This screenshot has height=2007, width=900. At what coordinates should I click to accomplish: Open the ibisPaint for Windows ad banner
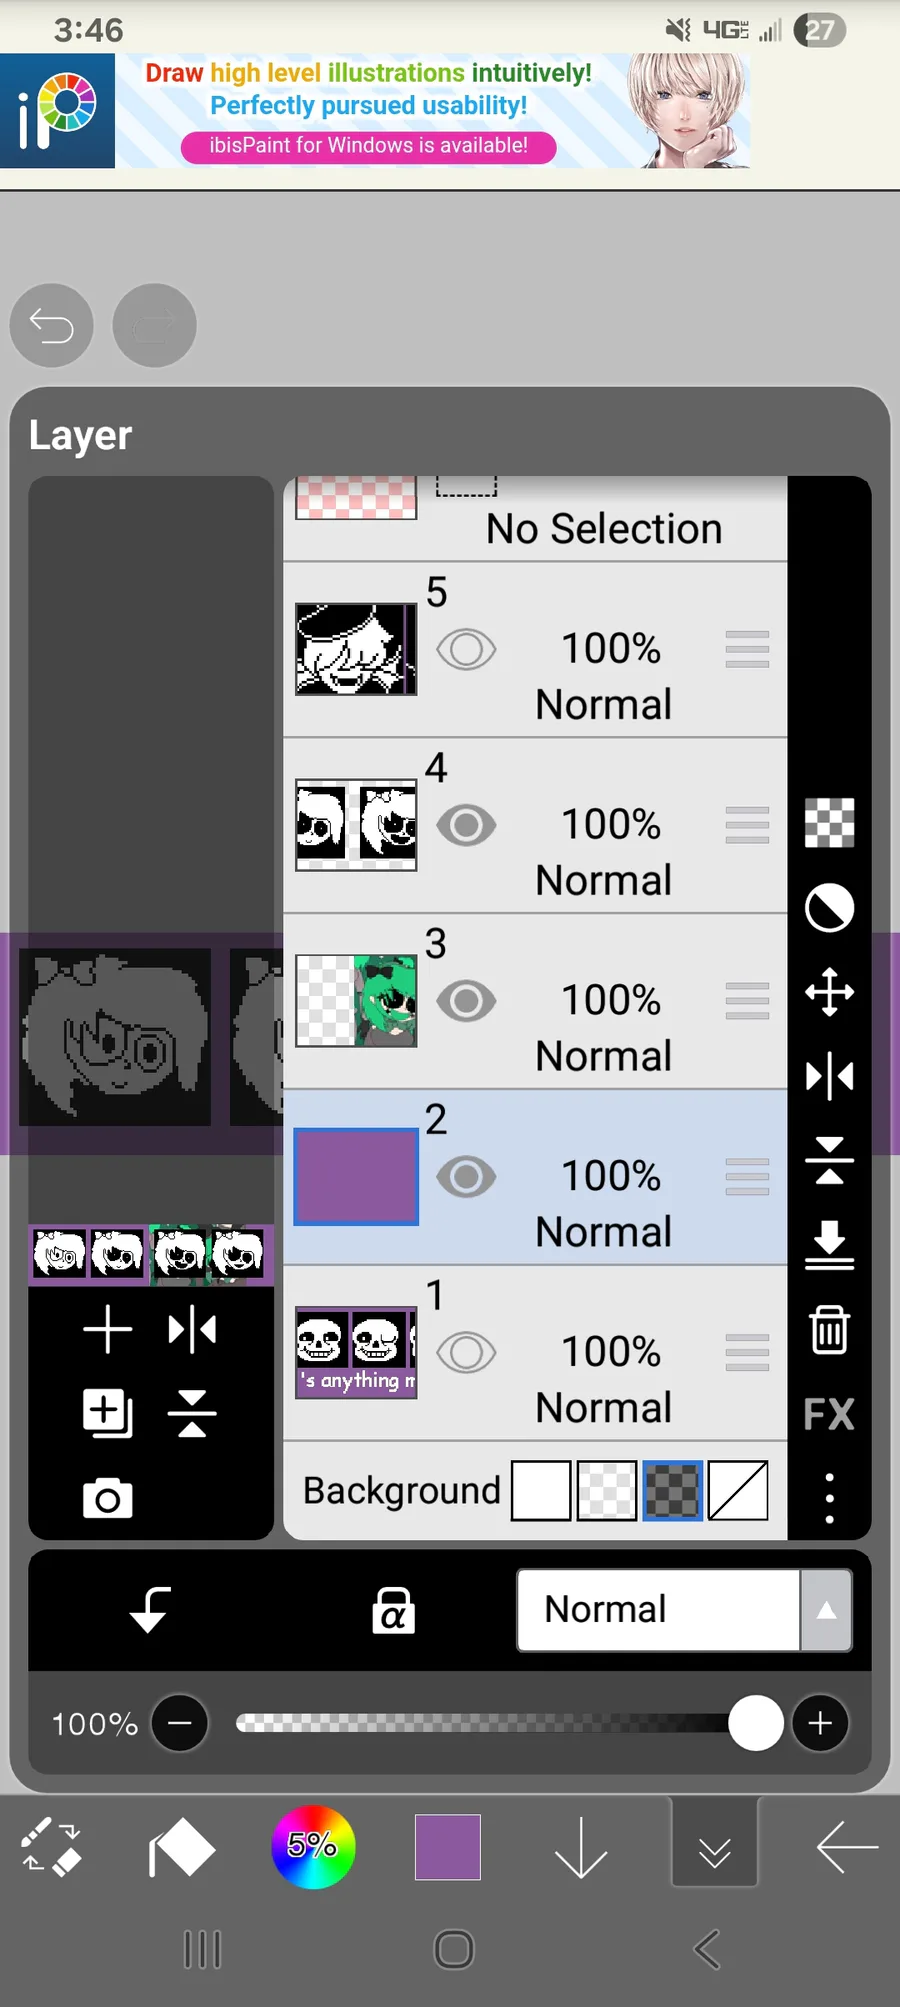368,146
